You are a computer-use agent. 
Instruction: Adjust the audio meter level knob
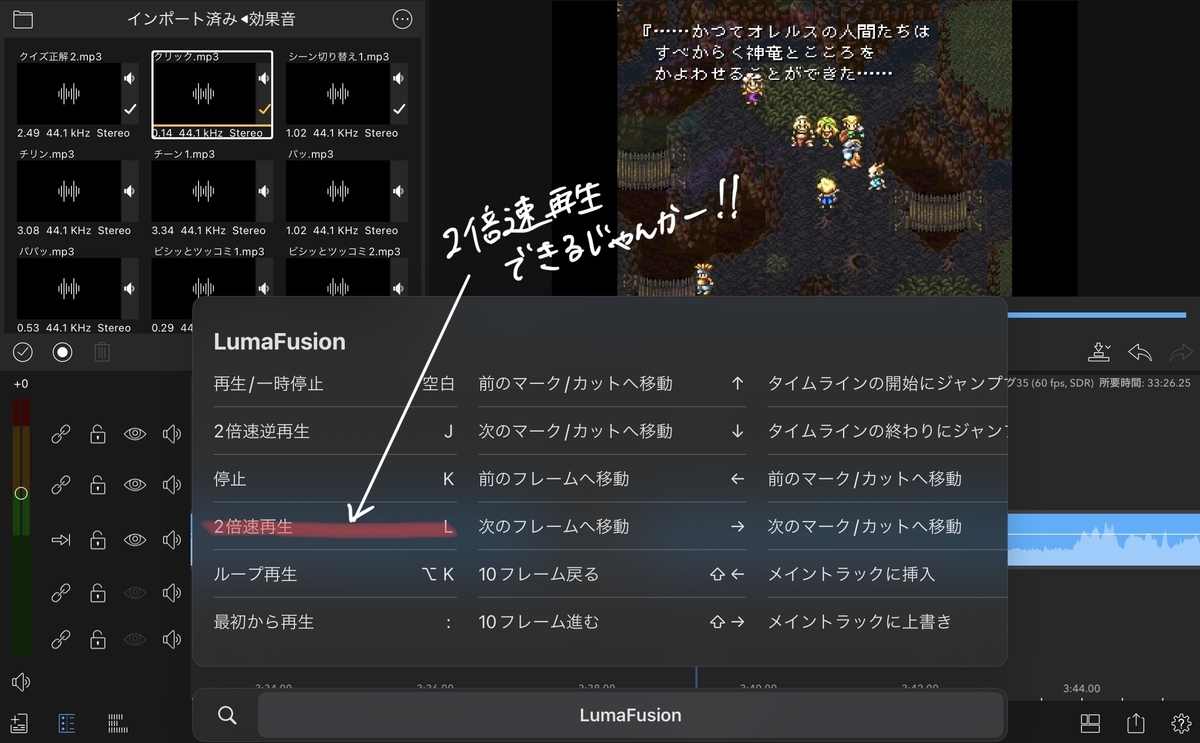[21, 493]
